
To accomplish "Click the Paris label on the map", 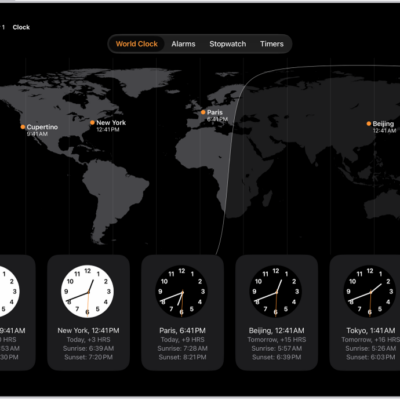I will tap(215, 112).
